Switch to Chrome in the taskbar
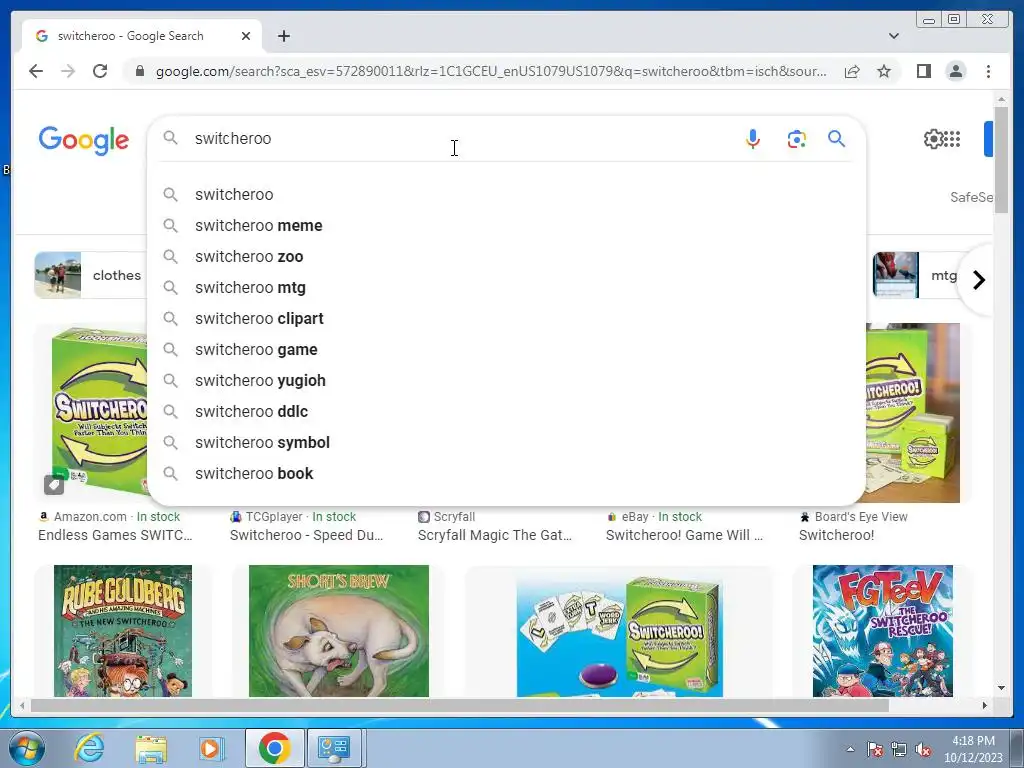Screen dimensions: 1024x768 [274, 748]
